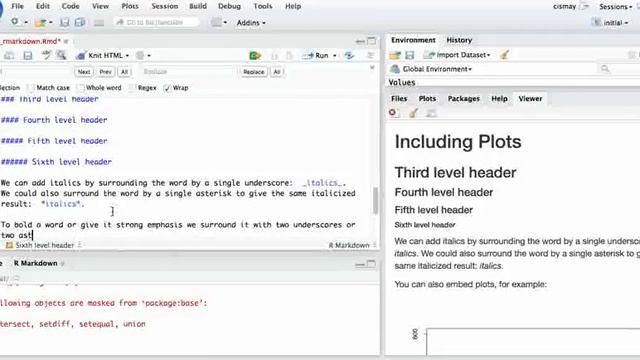640x360 pixels.
Task: Click the New File icon in the main toolbar
Action: click(x=15, y=22)
